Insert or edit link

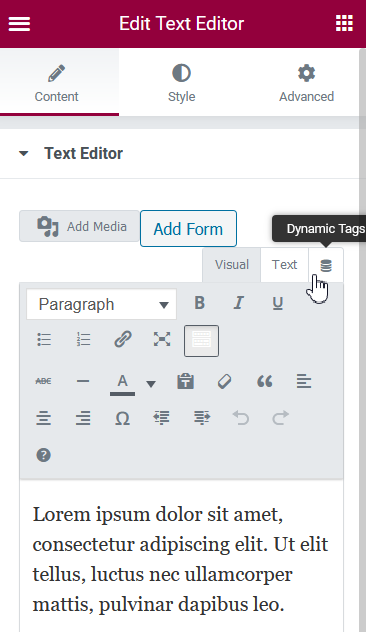click(123, 340)
